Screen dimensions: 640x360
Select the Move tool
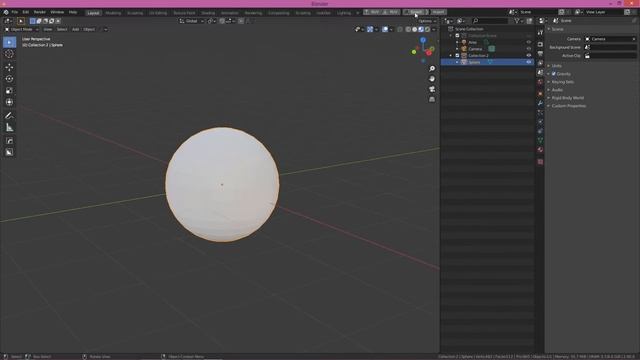click(9, 67)
